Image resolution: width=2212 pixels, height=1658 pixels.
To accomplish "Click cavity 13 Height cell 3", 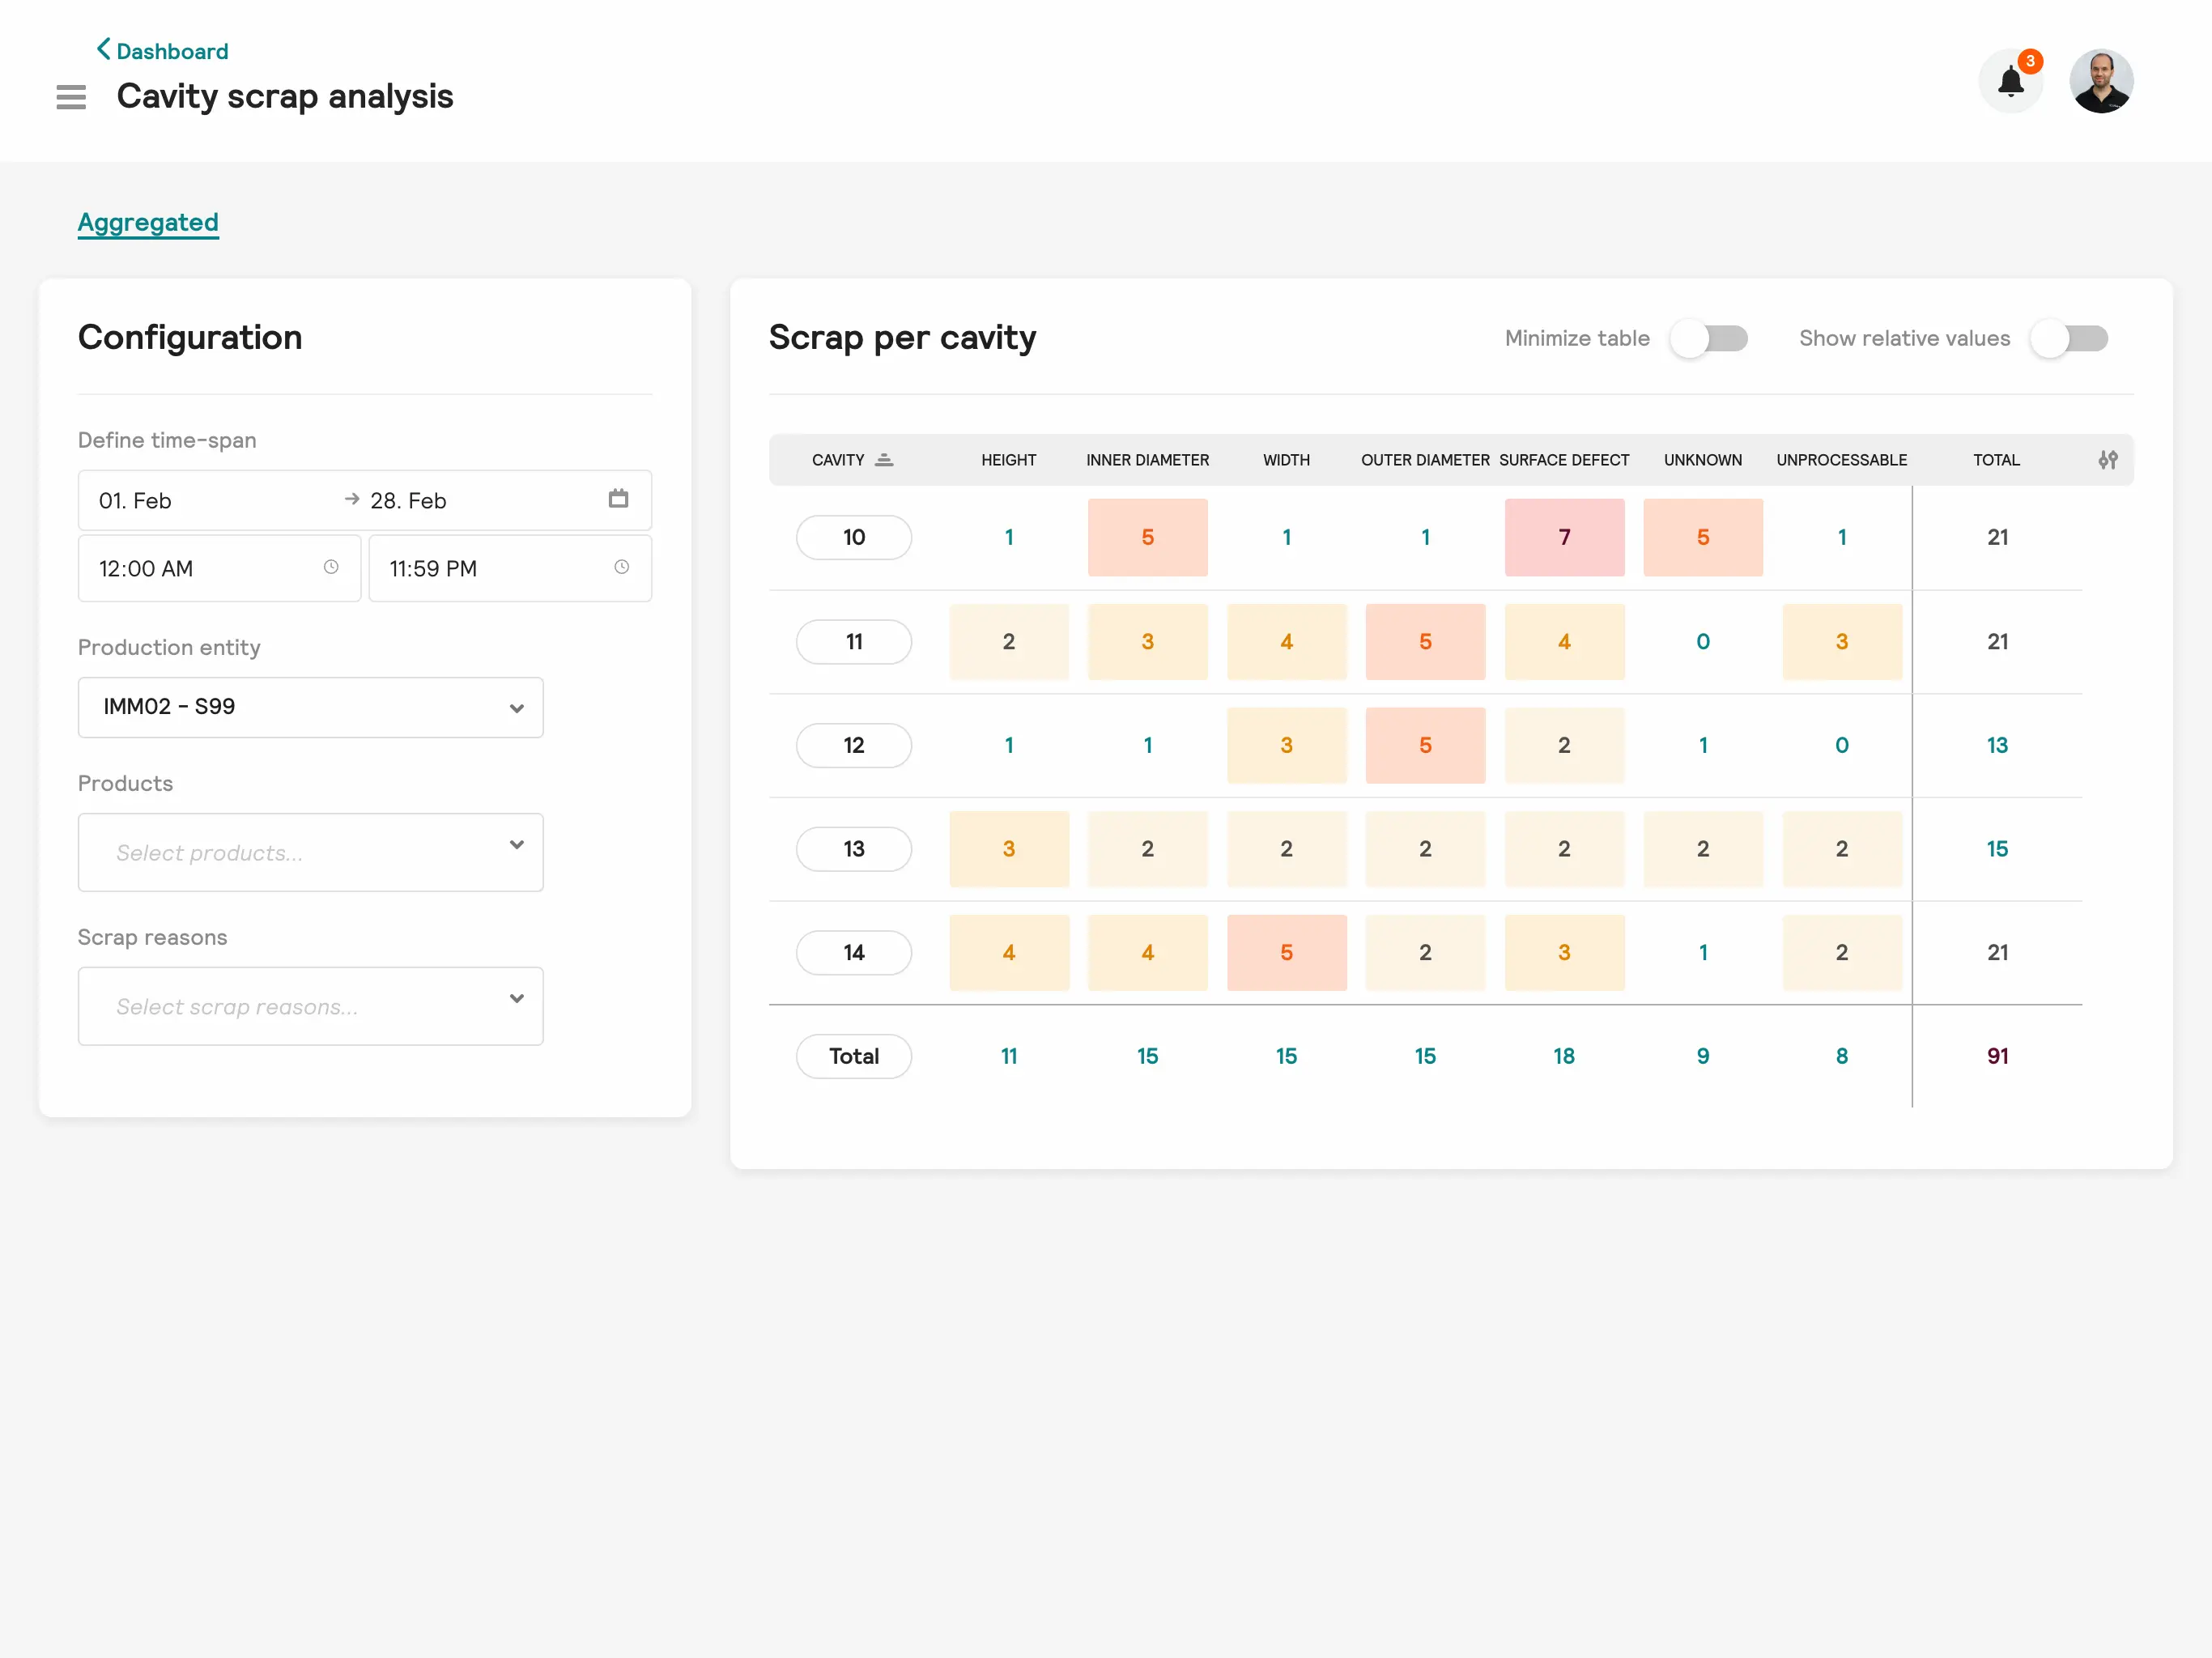I will click(x=1009, y=849).
